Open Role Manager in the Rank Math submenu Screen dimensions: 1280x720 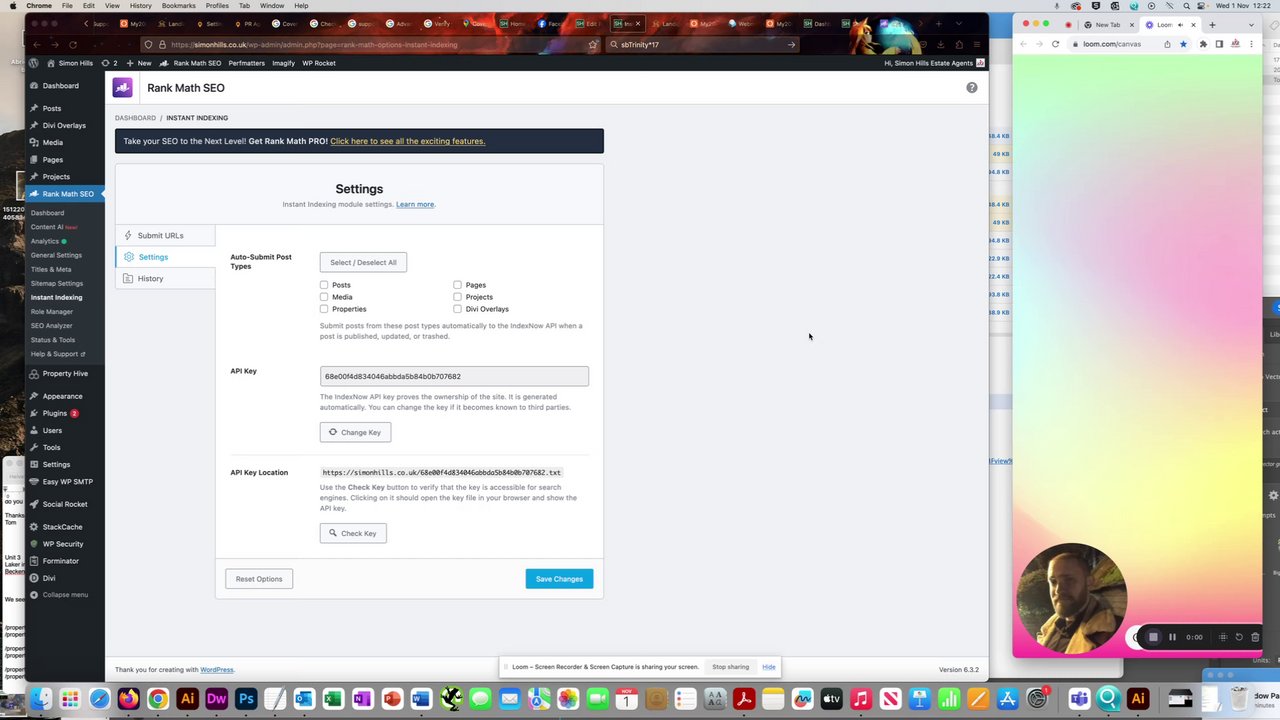52,311
